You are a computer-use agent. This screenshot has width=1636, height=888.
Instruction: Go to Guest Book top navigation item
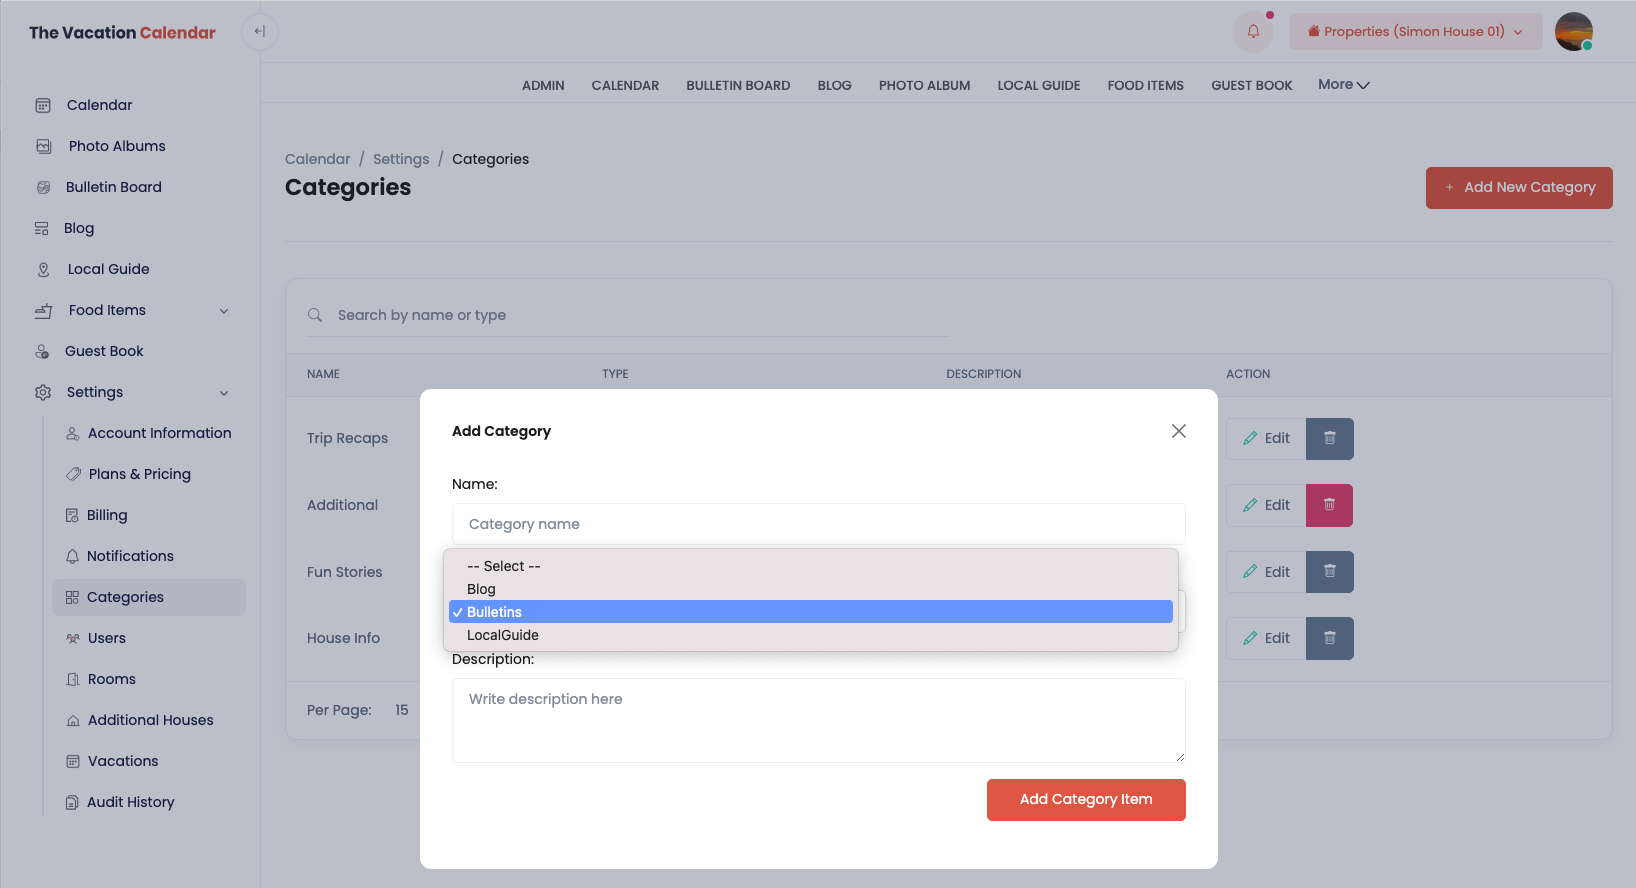pos(1251,86)
